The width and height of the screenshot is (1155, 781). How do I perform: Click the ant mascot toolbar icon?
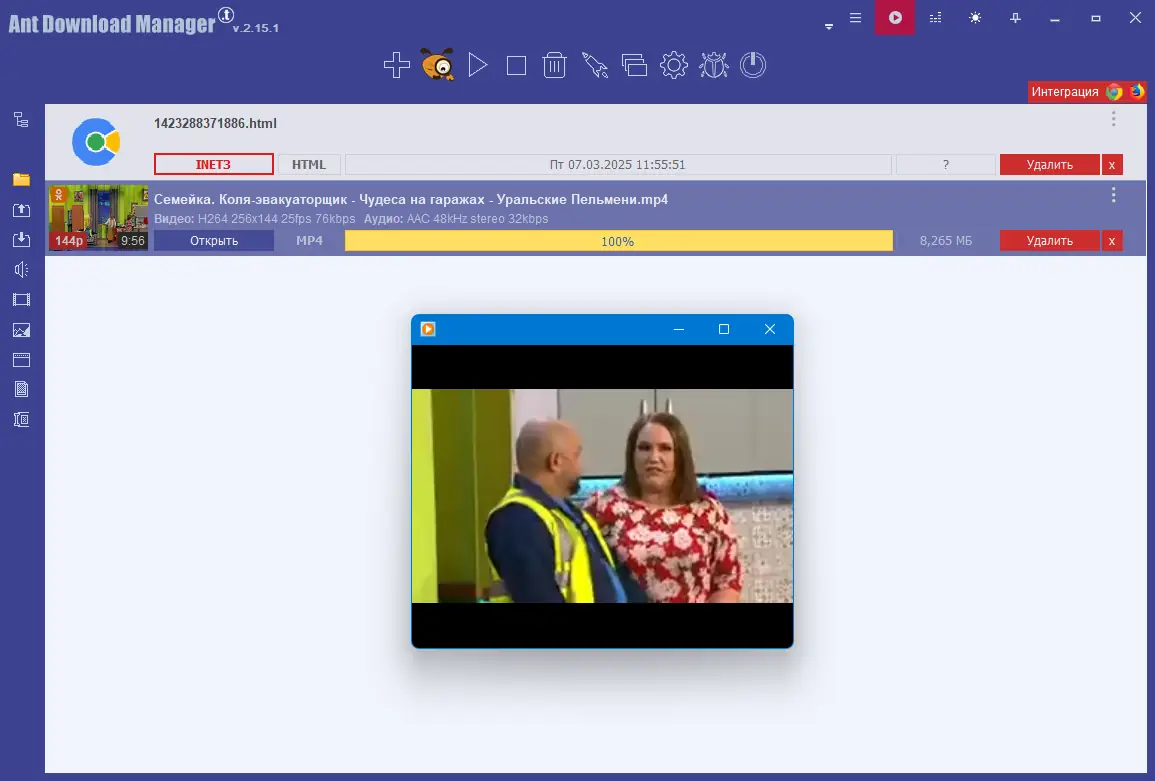point(438,64)
